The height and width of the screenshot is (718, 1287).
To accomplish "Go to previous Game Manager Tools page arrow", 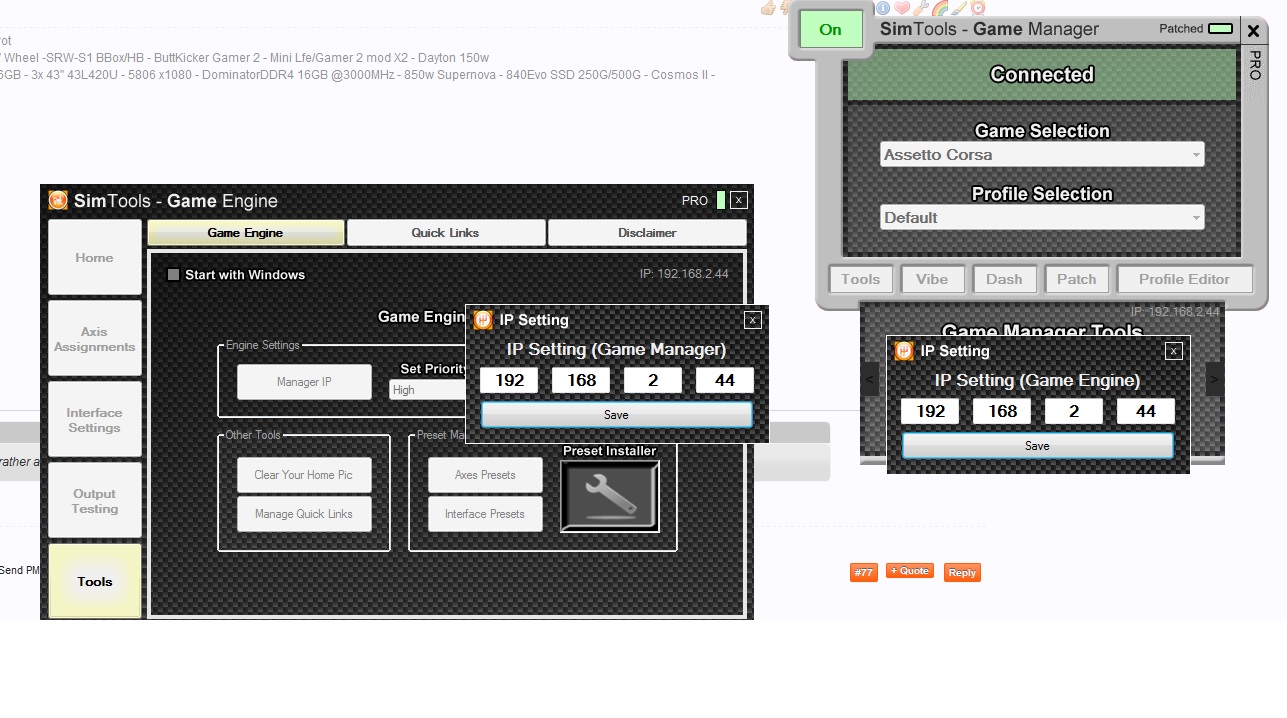I will pyautogui.click(x=870, y=379).
